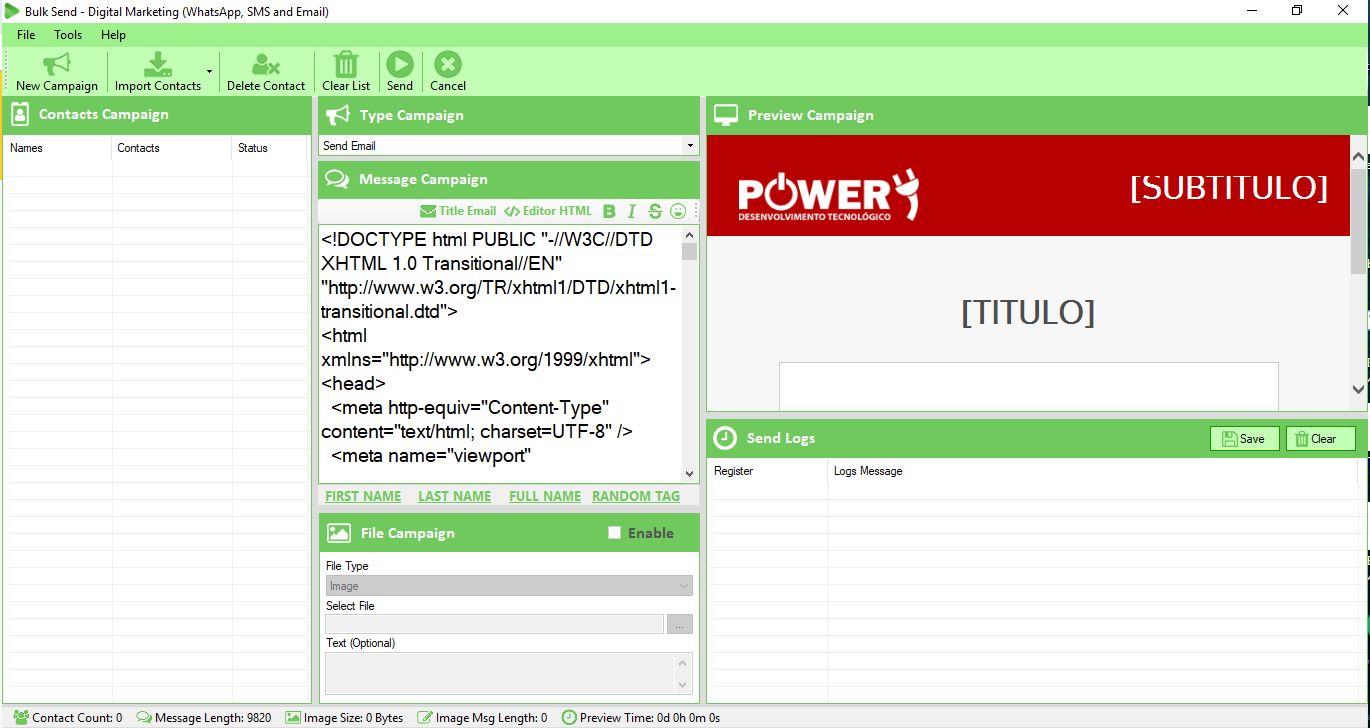The width and height of the screenshot is (1370, 728).
Task: Click the New Campaign megaphone icon
Action: (57, 65)
